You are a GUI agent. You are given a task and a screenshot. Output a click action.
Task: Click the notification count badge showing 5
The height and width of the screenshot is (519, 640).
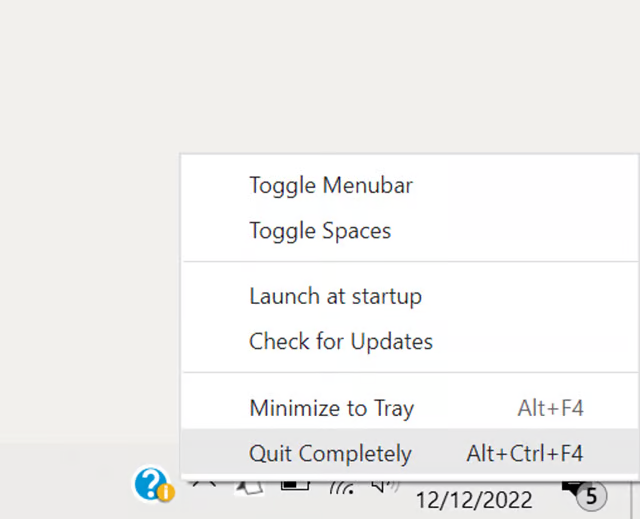591,495
